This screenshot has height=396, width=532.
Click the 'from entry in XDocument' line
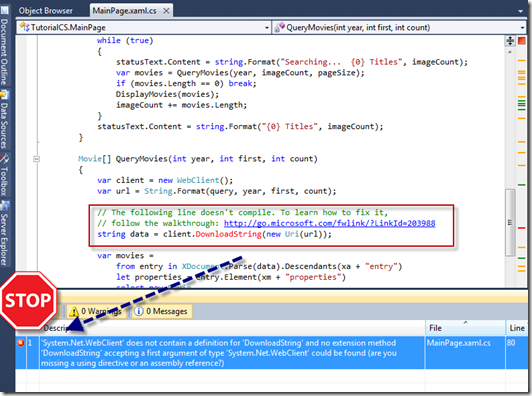[259, 266]
